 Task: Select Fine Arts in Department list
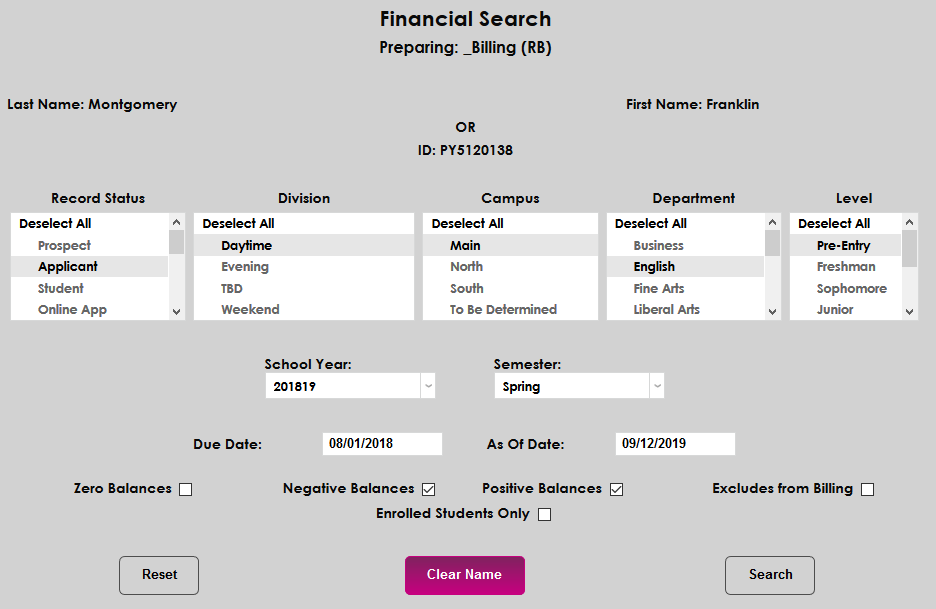click(x=658, y=289)
